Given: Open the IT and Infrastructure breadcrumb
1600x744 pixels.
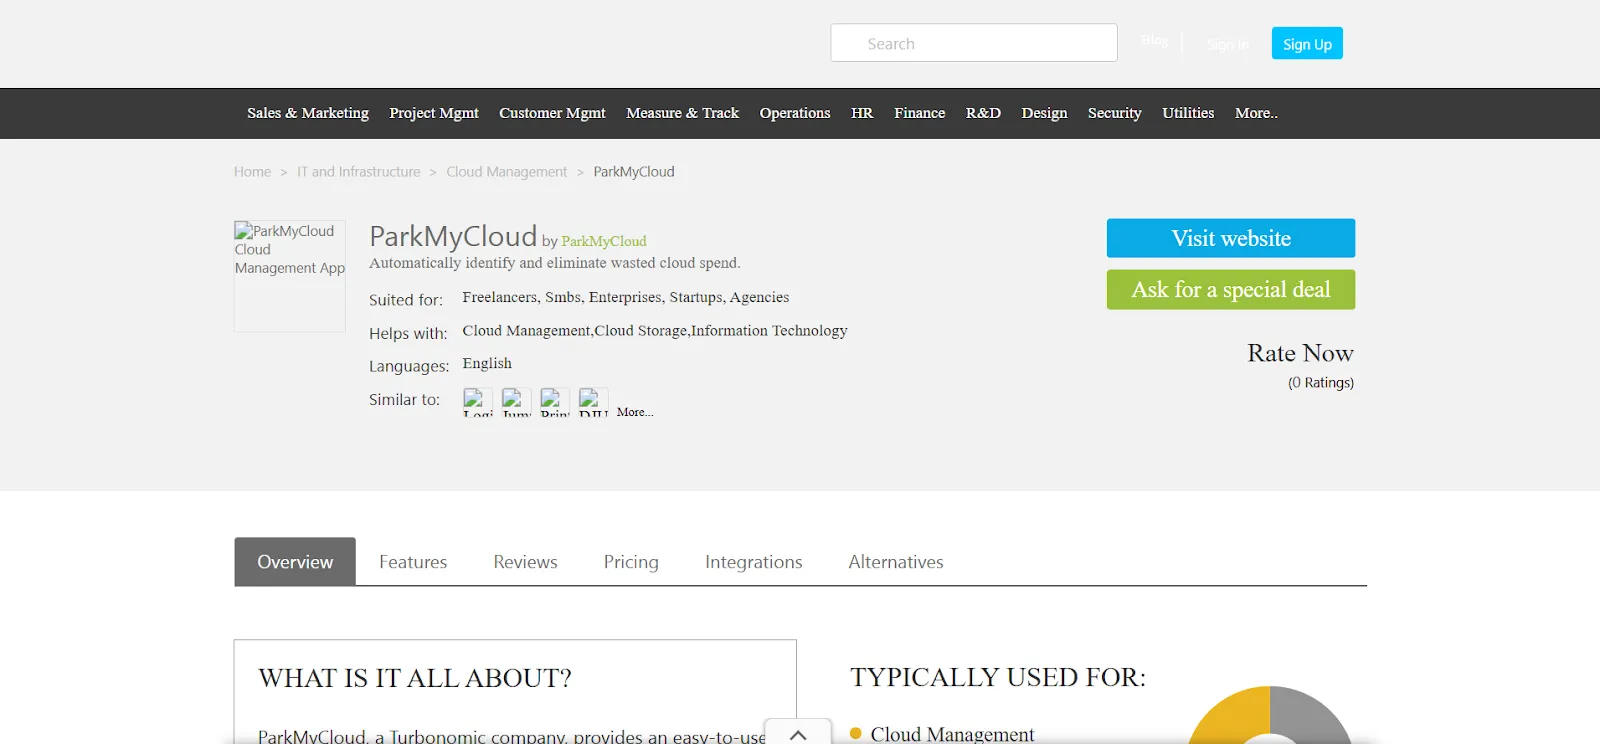Looking at the screenshot, I should tap(359, 172).
